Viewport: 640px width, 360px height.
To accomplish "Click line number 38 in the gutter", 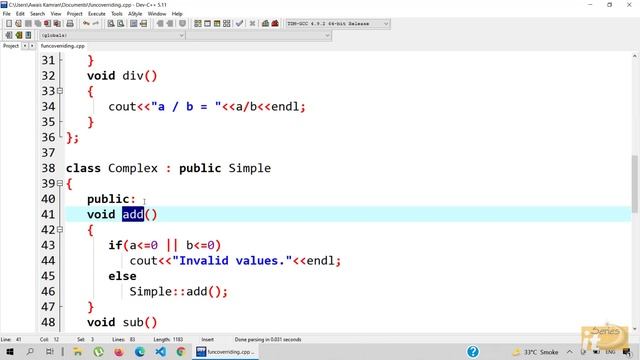I will (x=48, y=168).
